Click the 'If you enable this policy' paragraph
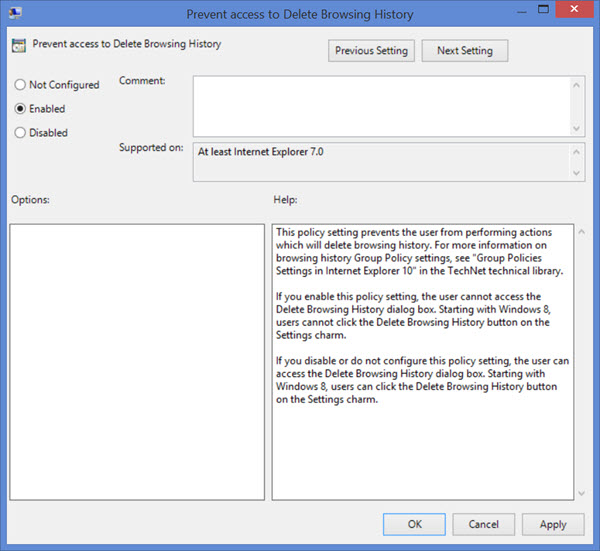The image size is (600, 551). [413, 316]
